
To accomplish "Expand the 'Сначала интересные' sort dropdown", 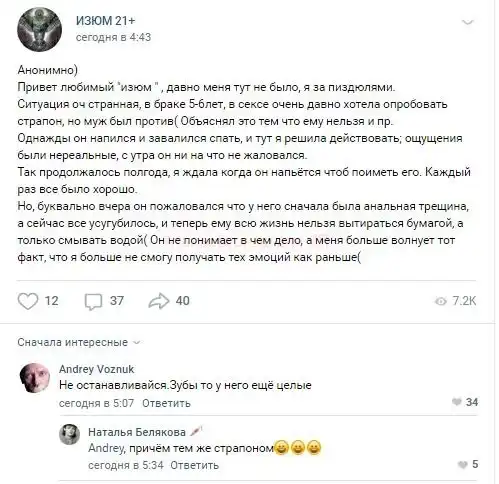I will pos(79,342).
